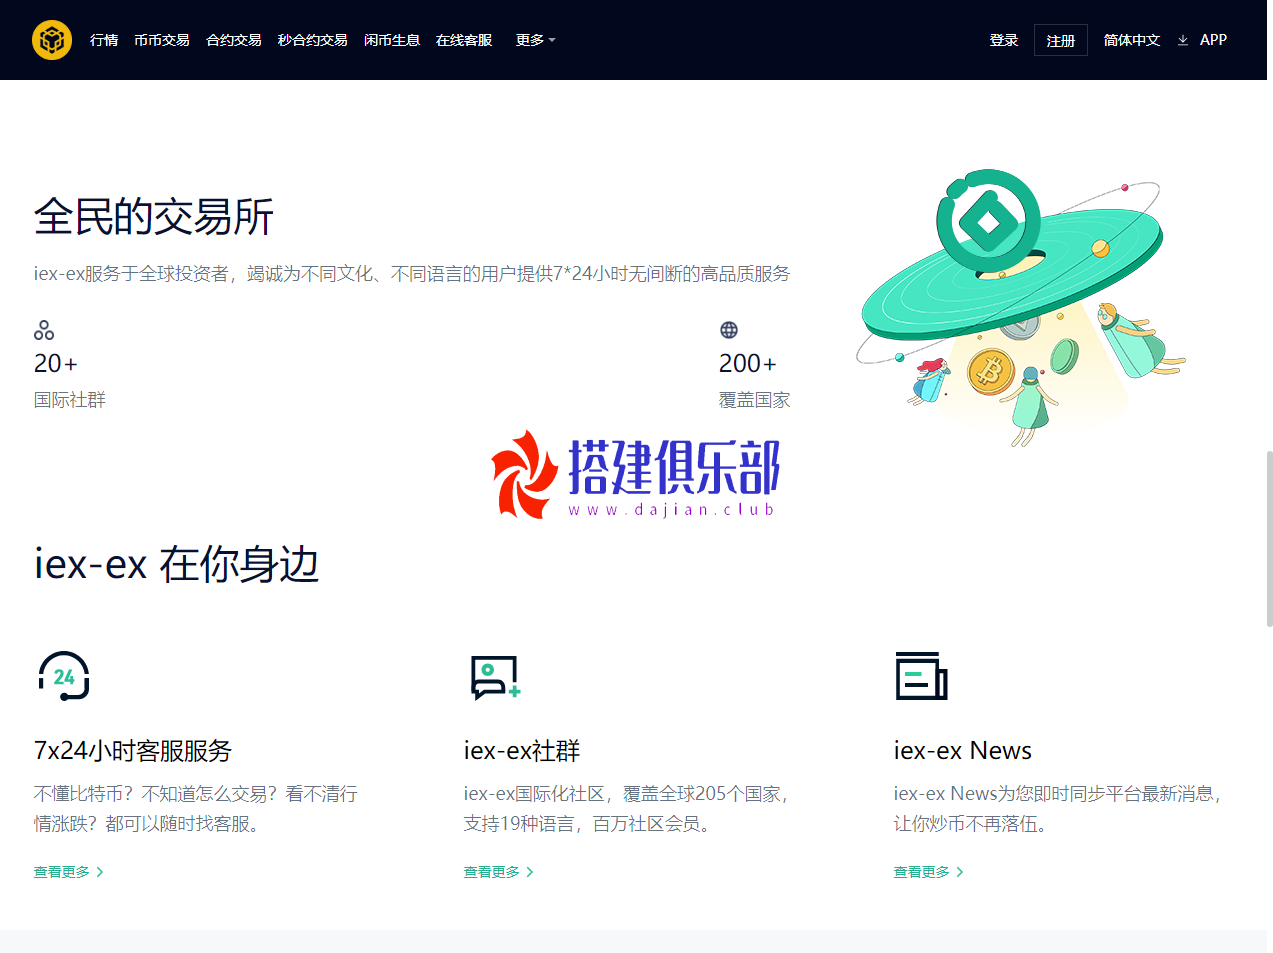This screenshot has height=953, width=1273.
Task: Click the community chat icon
Action: [x=495, y=677]
